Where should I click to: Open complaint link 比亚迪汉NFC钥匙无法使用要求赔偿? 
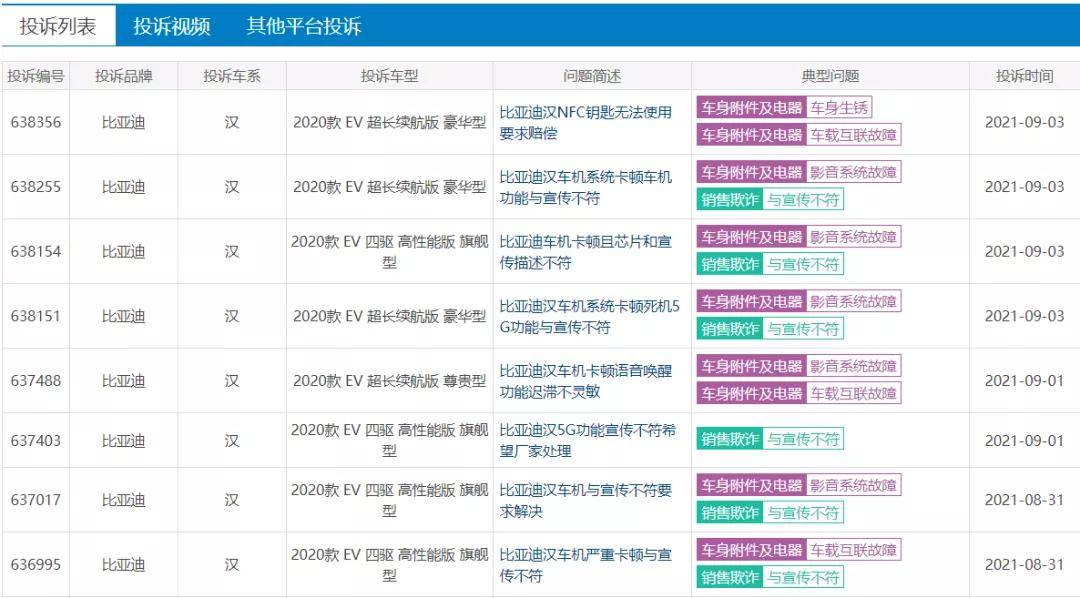(x=585, y=122)
